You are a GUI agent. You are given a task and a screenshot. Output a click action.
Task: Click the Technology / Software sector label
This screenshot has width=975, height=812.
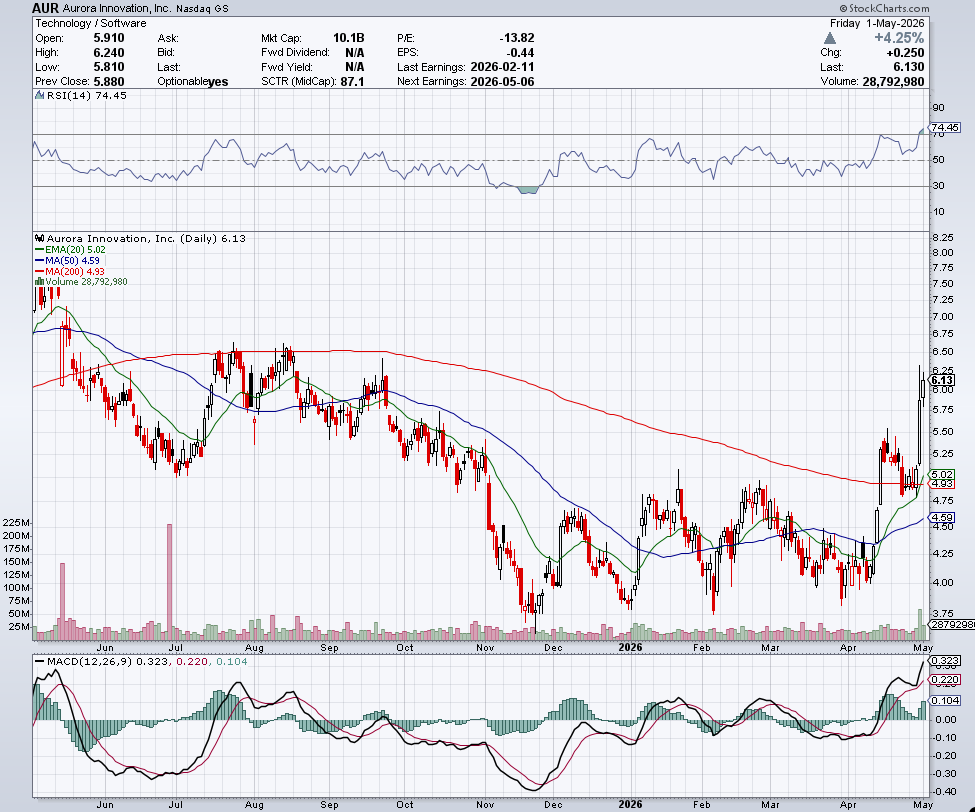tap(91, 23)
